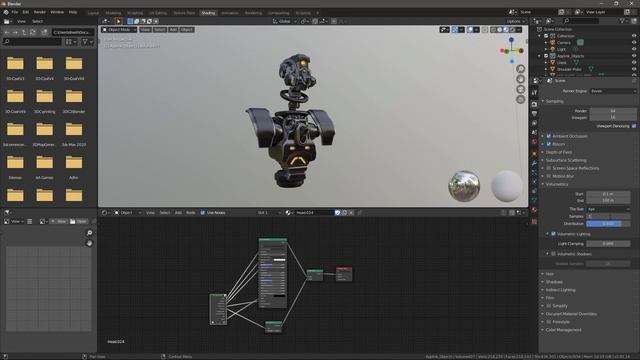Toggle viewport gizmo visibility
The height and width of the screenshot is (360, 640).
[455, 30]
